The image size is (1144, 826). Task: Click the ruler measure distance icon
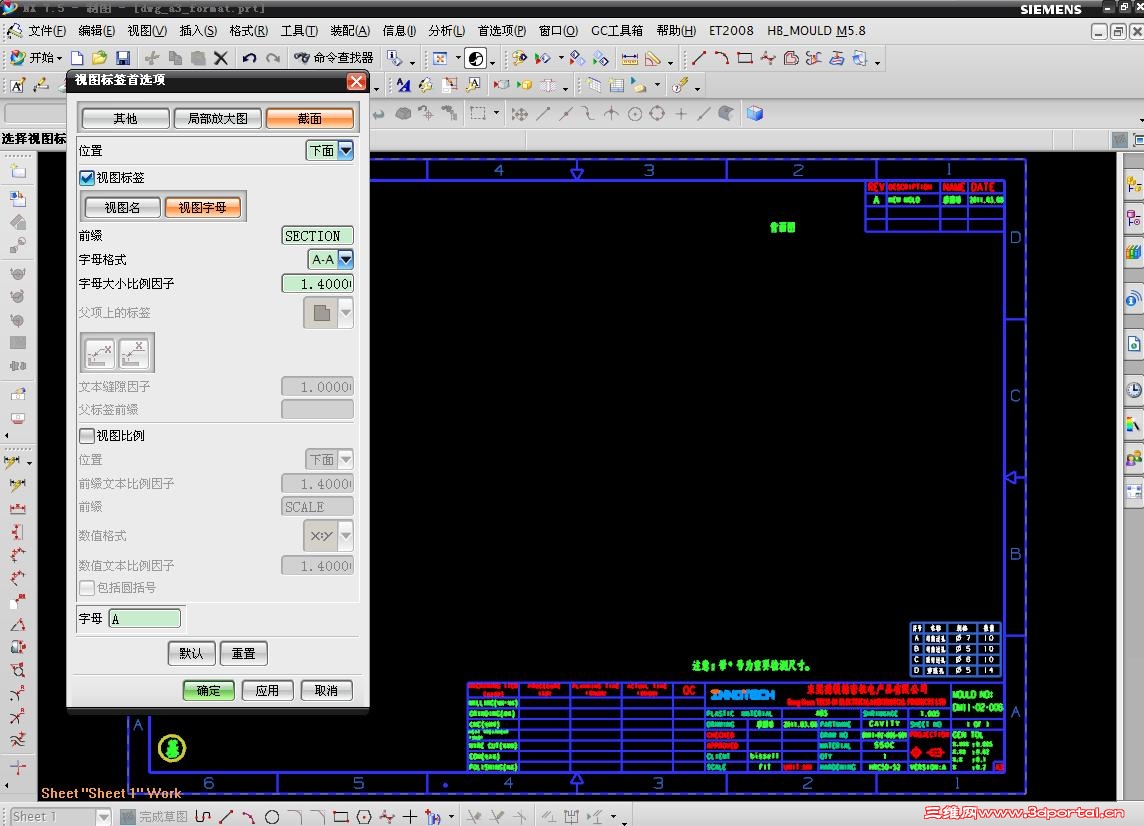click(630, 58)
